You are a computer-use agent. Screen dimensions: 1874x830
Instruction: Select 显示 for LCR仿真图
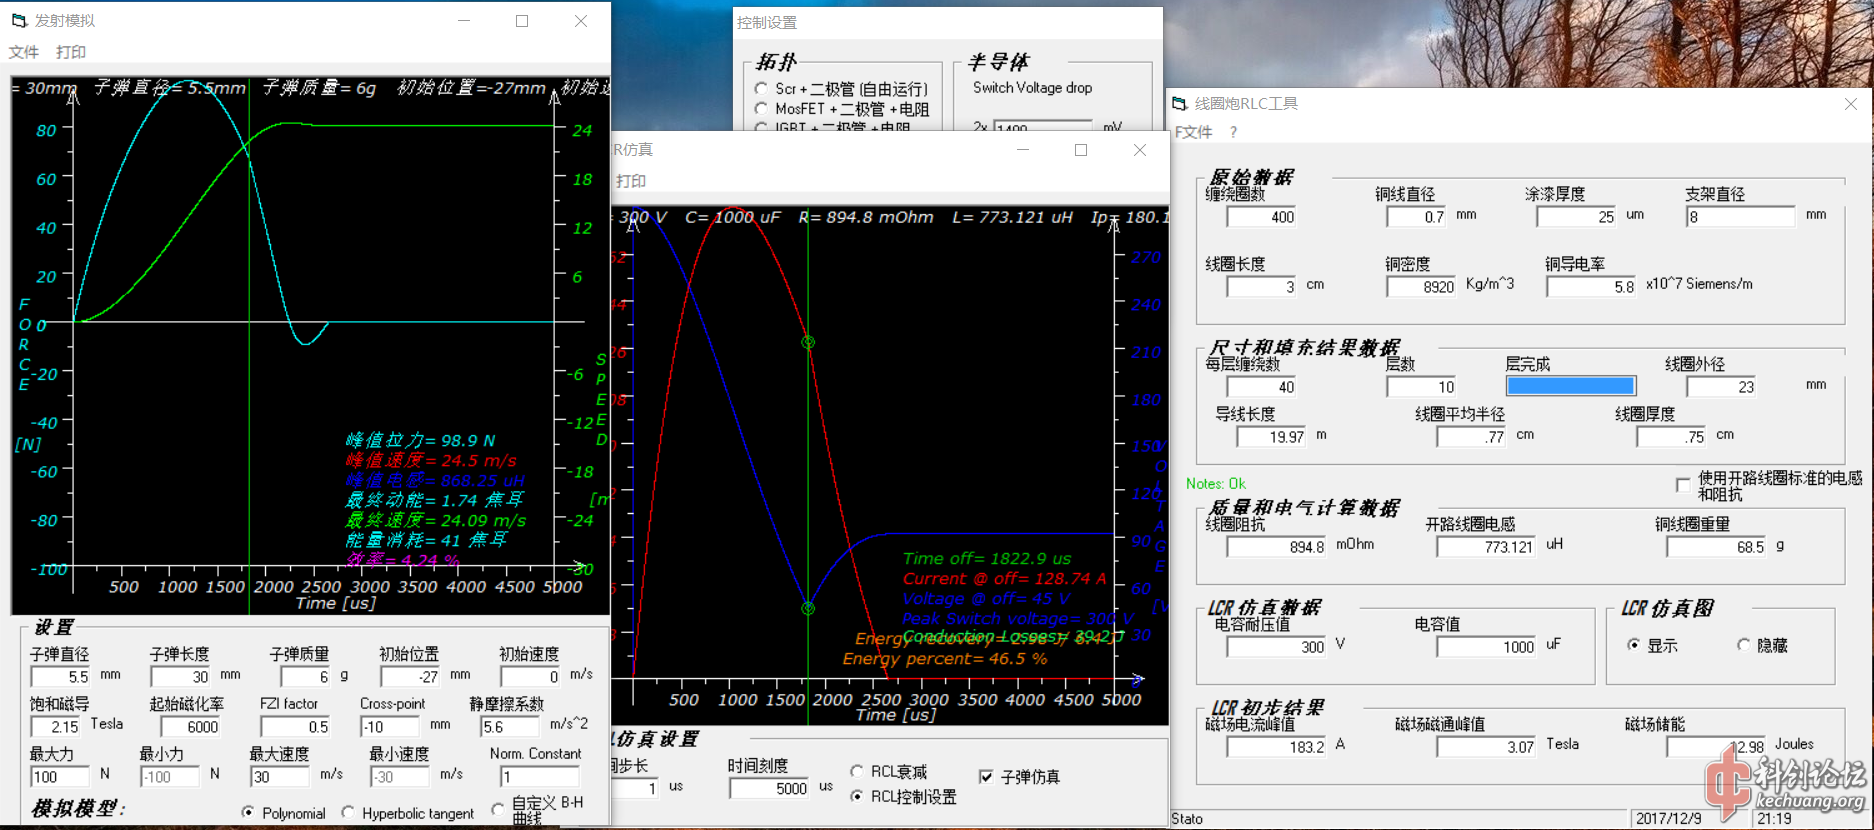1634,645
